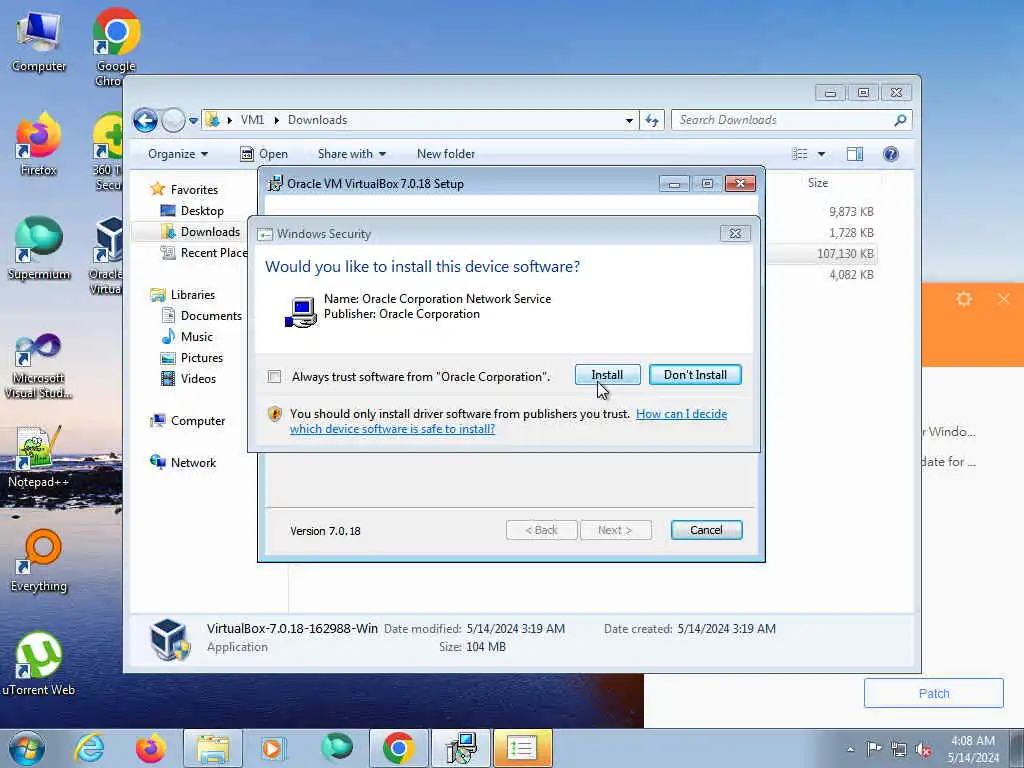
Task: Click Forward arrow in Explorer window
Action: click(x=173, y=120)
